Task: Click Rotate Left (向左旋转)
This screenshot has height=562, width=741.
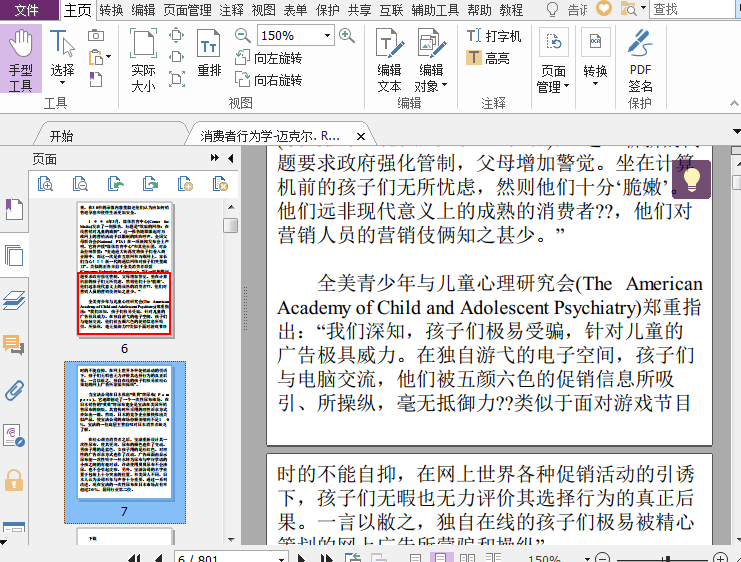Action: (x=268, y=58)
